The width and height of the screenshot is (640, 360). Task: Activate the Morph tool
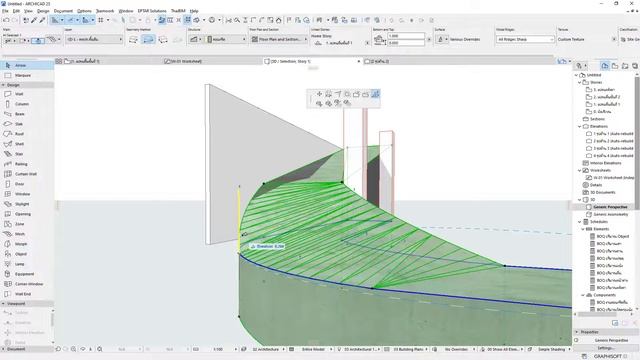(27, 244)
